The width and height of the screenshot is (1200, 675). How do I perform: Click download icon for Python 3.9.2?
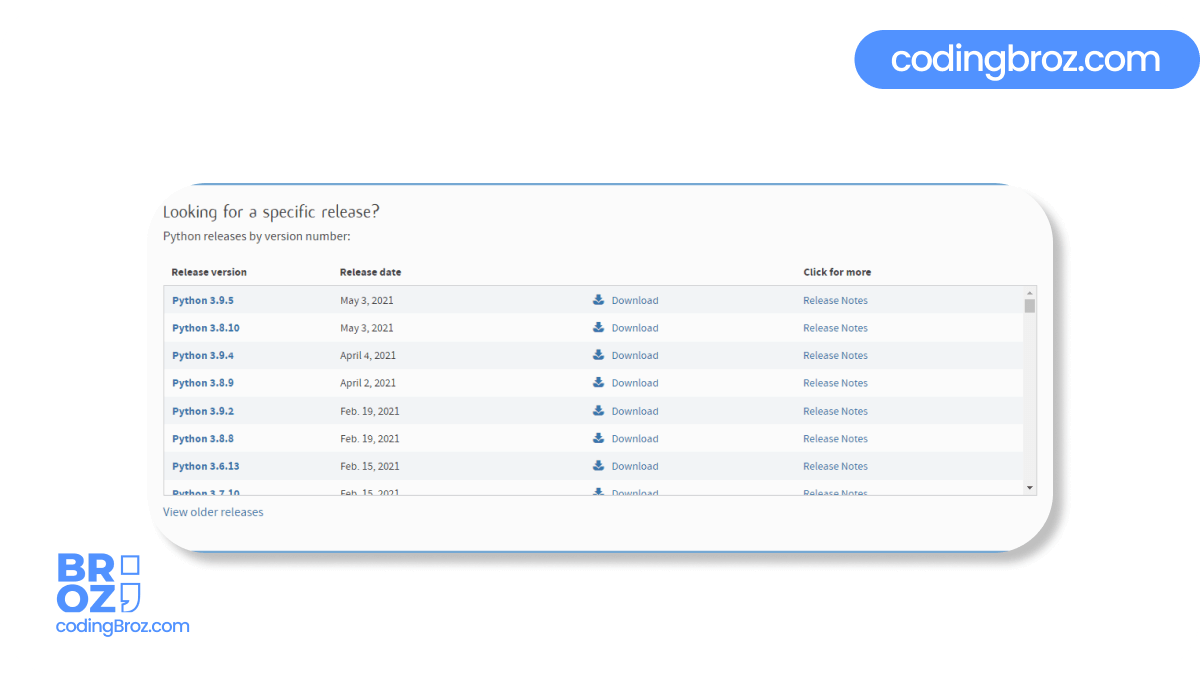click(598, 410)
